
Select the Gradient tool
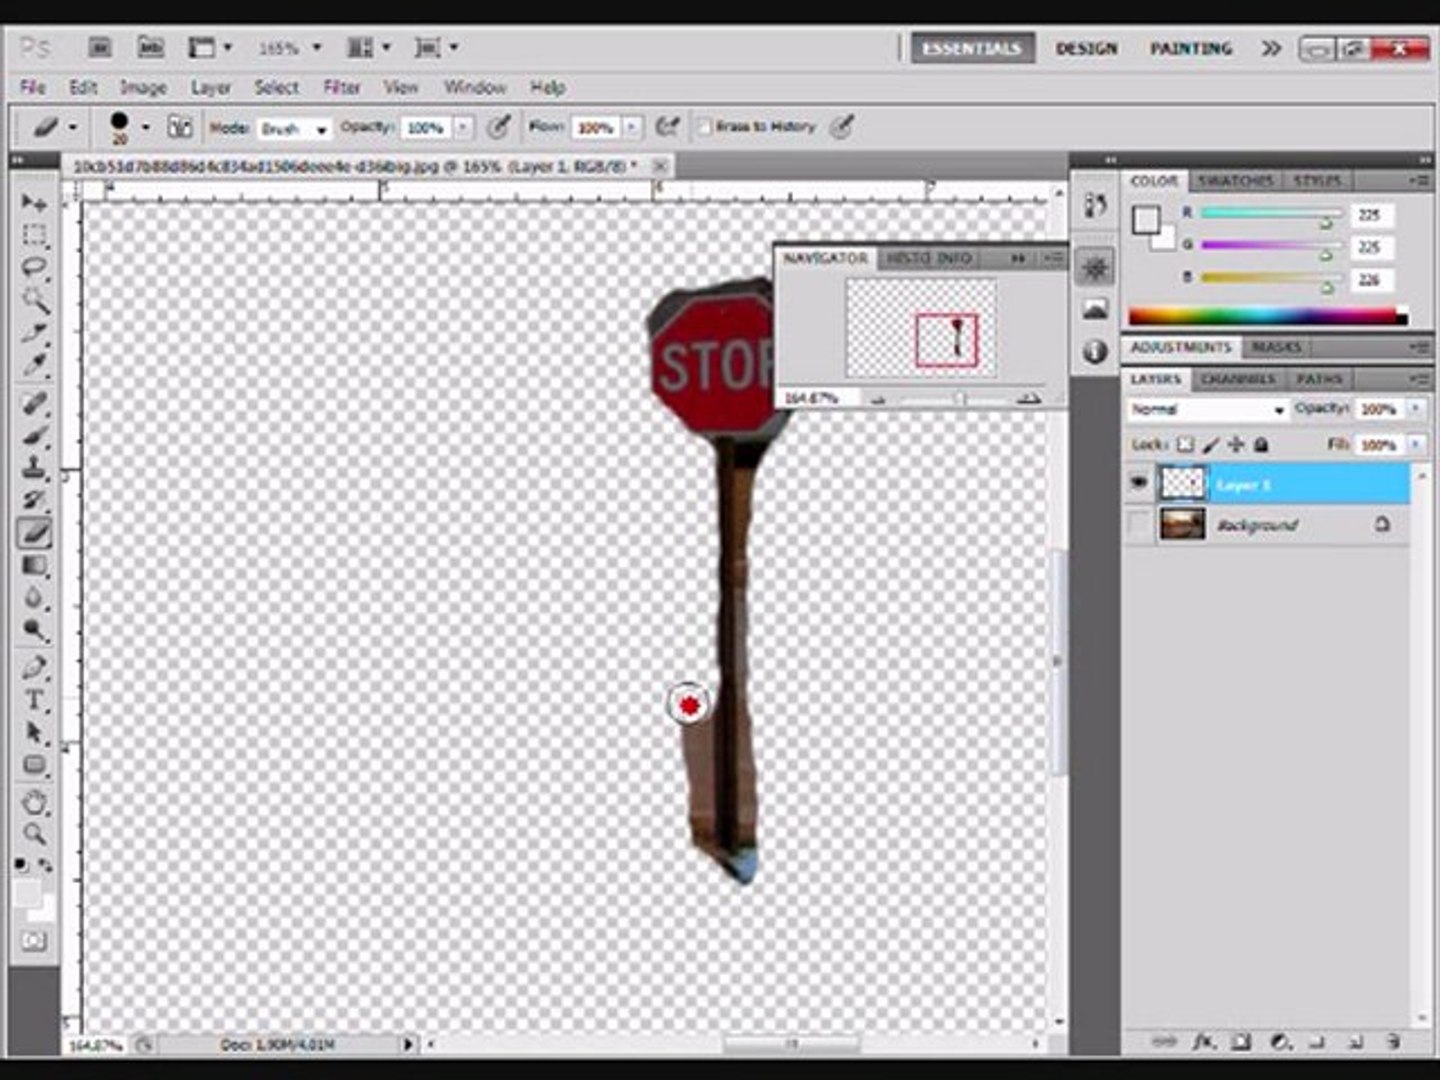tap(34, 565)
